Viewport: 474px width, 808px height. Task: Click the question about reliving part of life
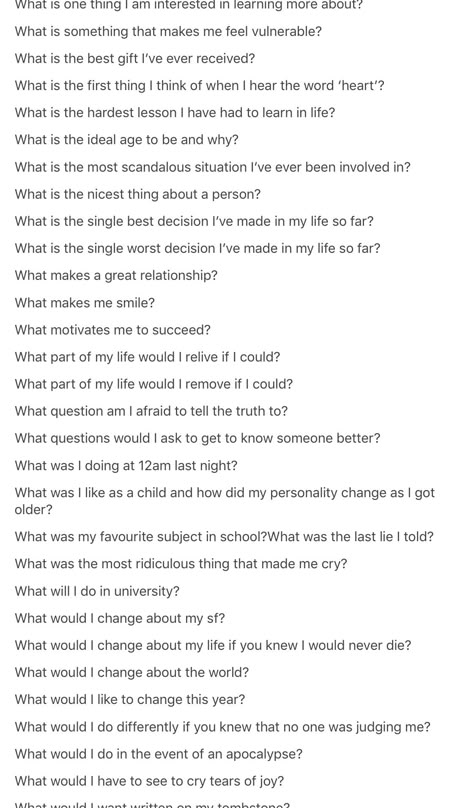coord(147,357)
